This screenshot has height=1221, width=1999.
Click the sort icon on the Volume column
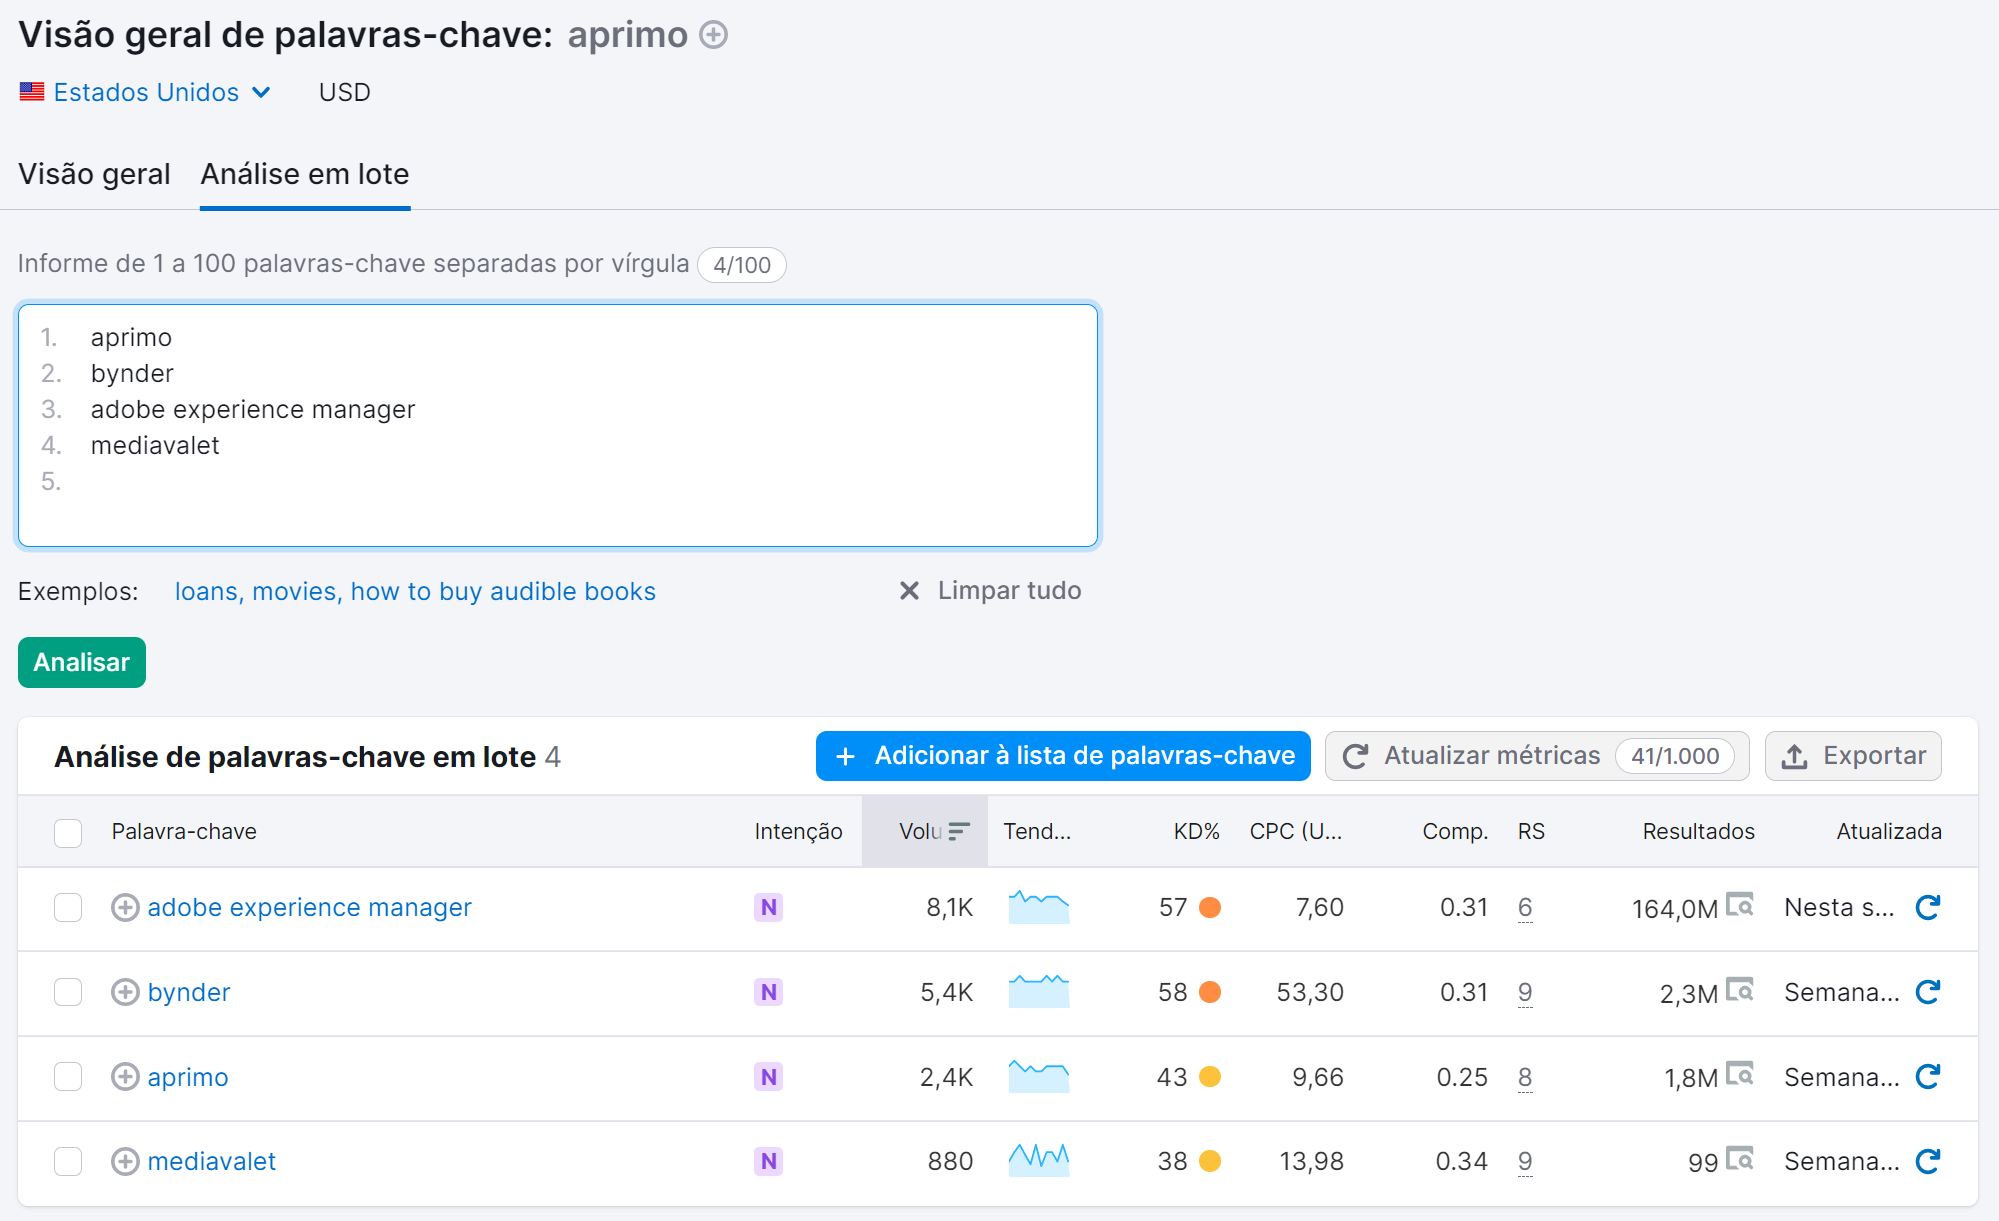pos(959,830)
